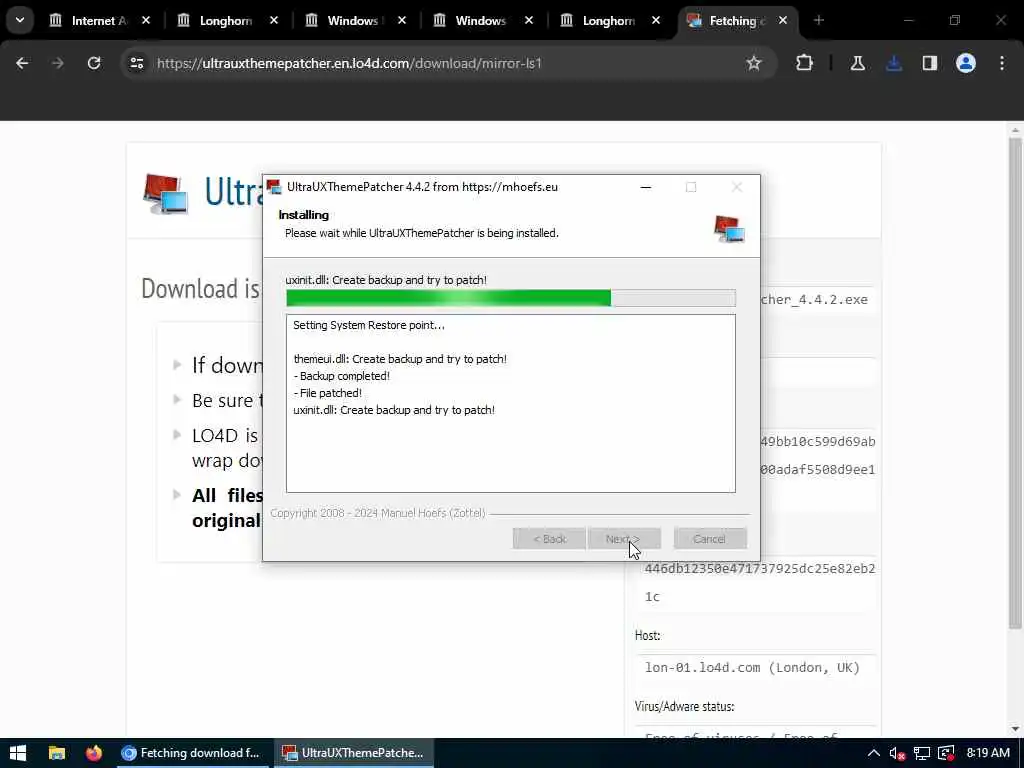1024x768 pixels.
Task: Go back to the previous page
Action: point(22,63)
